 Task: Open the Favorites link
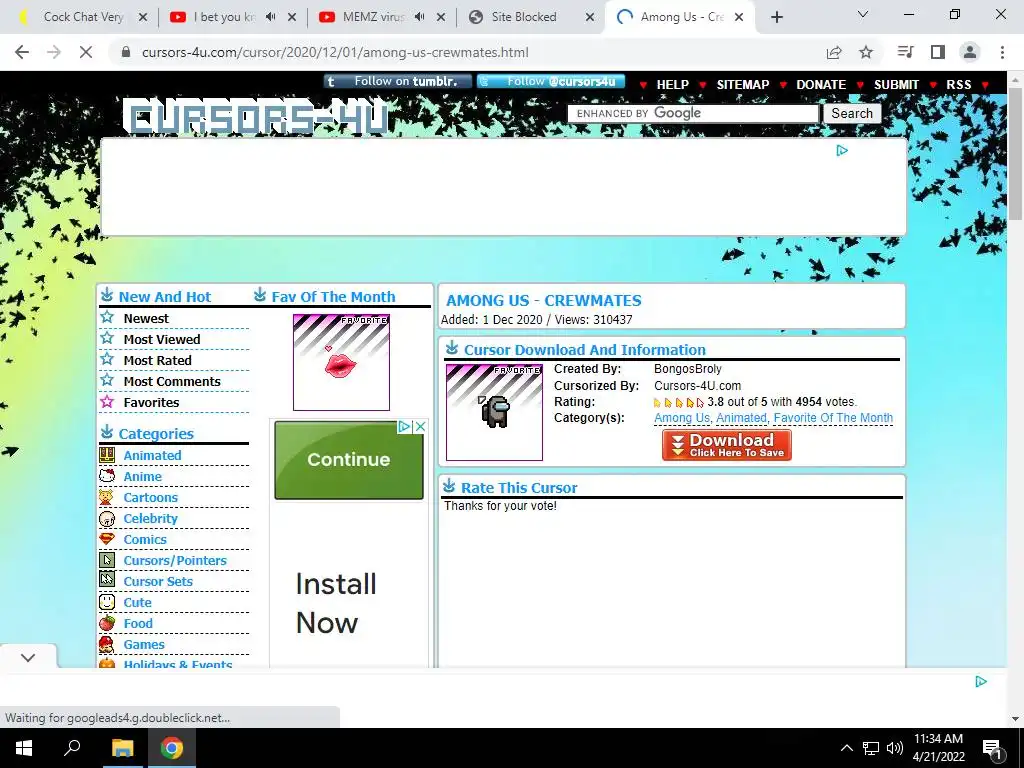click(x=151, y=402)
